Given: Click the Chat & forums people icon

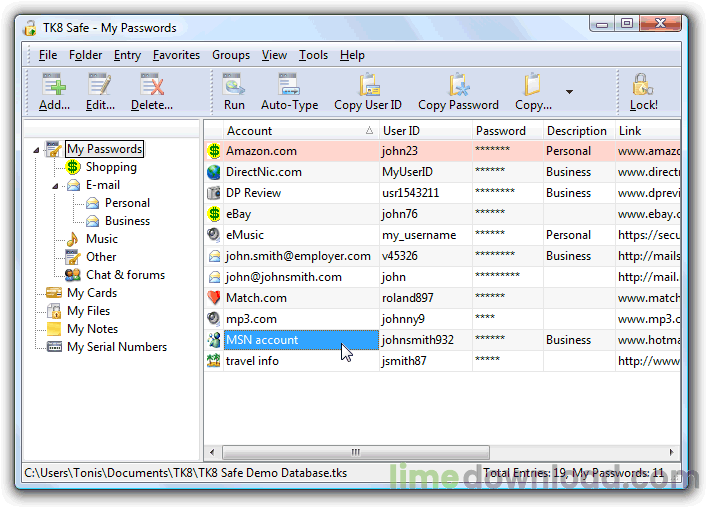Looking at the screenshot, I should click(x=73, y=275).
